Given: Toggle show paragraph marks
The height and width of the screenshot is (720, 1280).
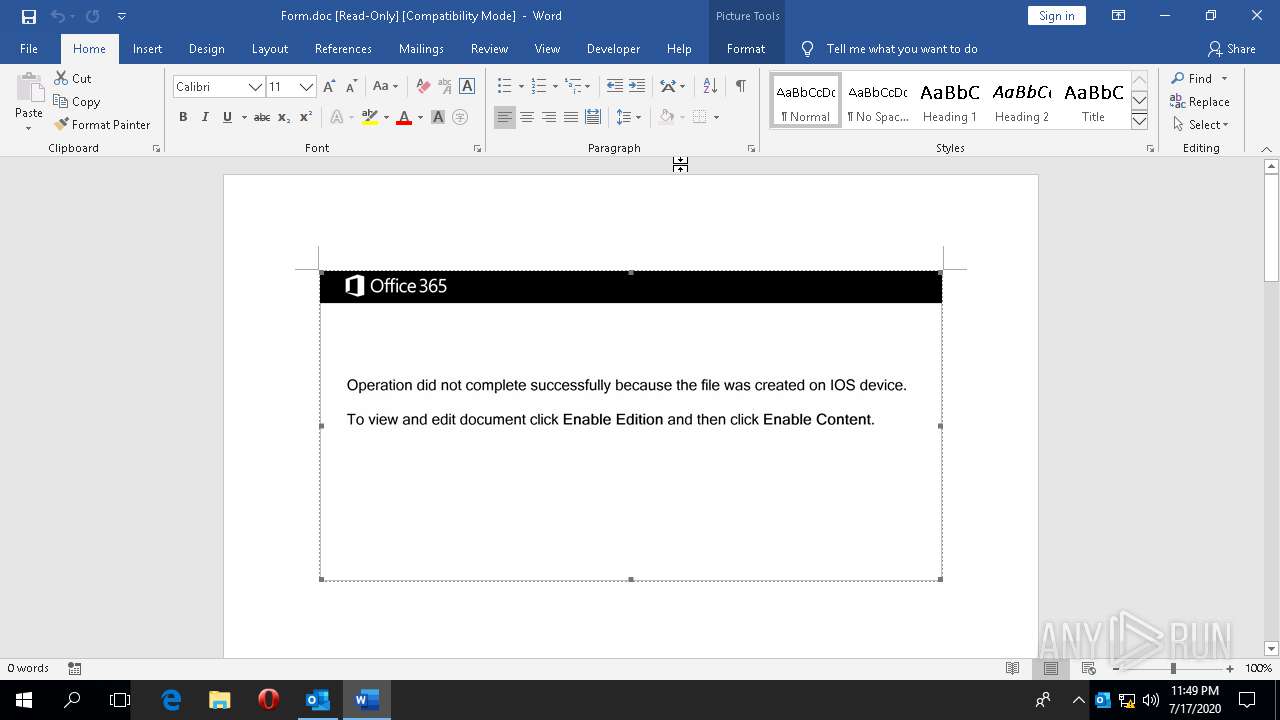Looking at the screenshot, I should click(741, 87).
